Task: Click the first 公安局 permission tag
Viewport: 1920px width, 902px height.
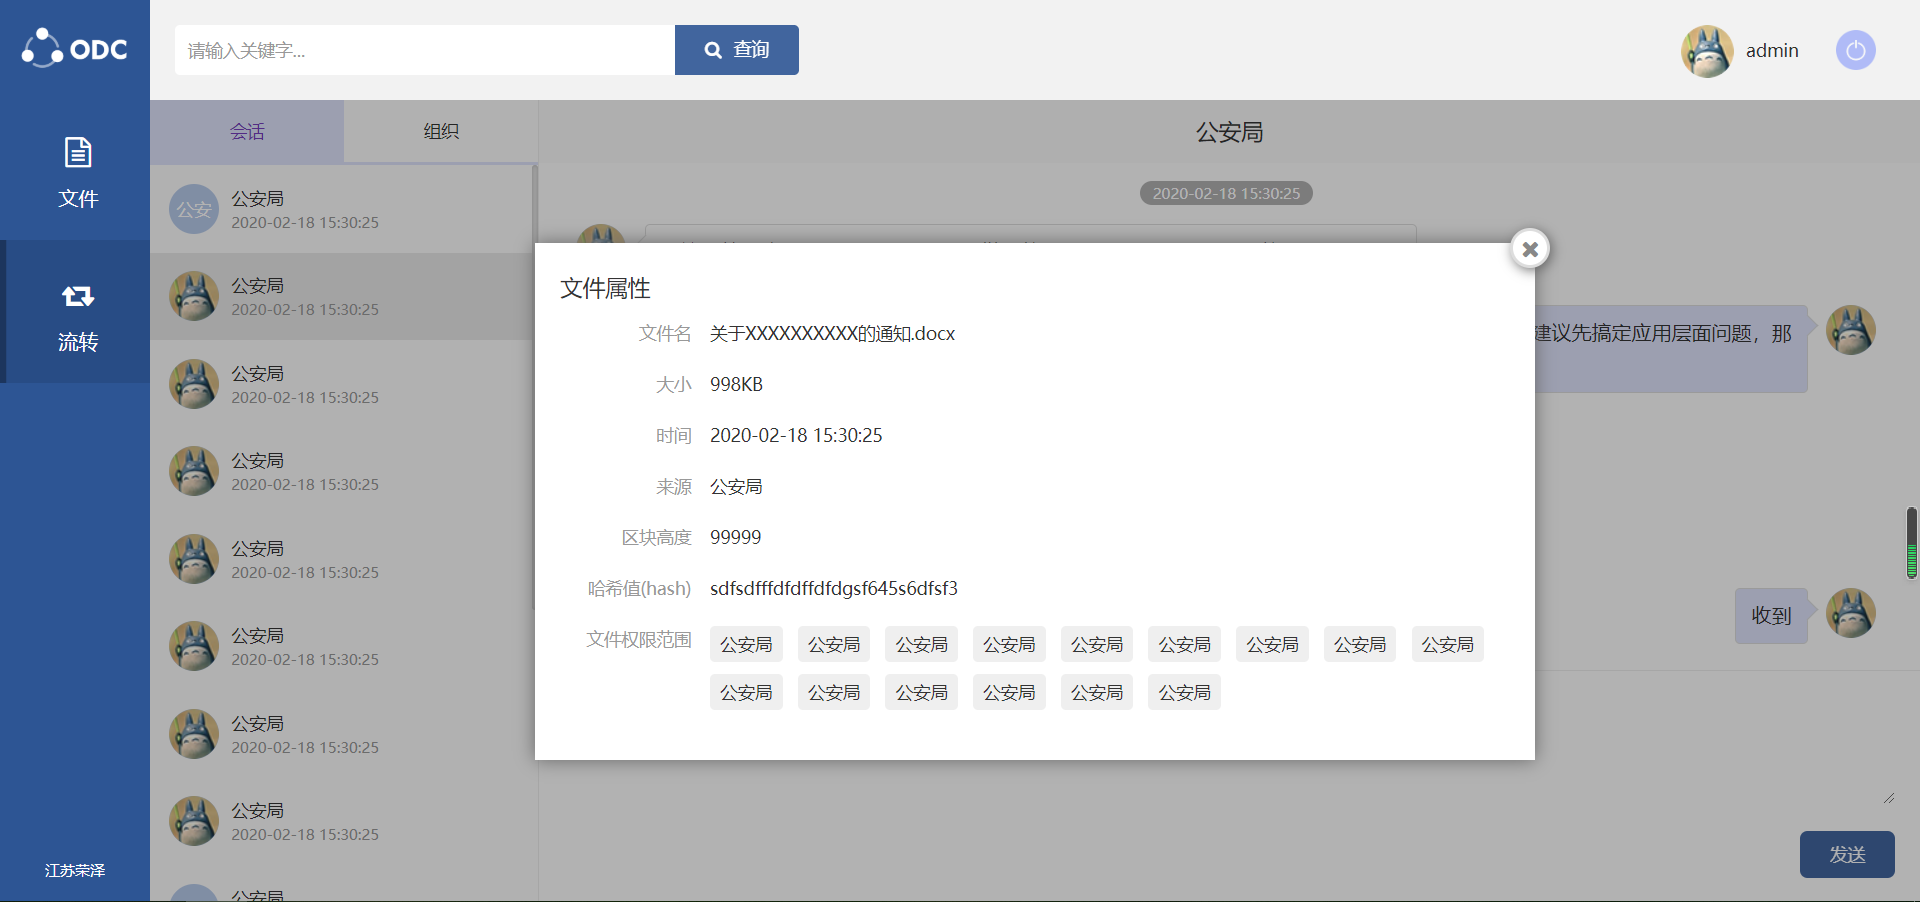Action: coord(746,645)
